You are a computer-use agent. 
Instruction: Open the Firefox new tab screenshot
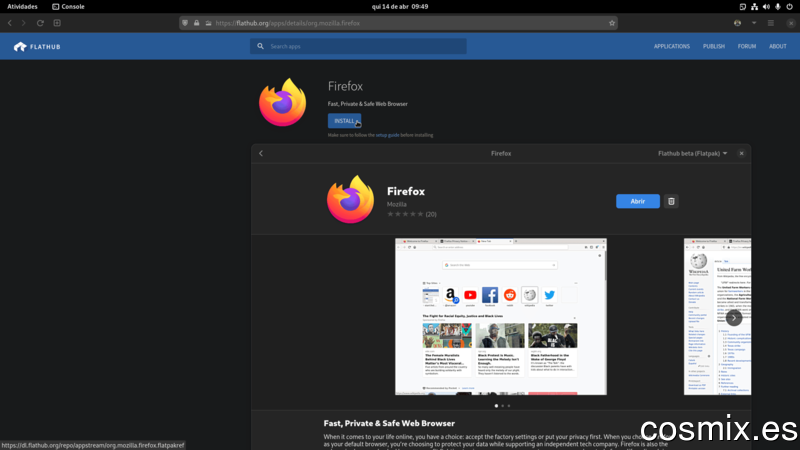(x=501, y=316)
